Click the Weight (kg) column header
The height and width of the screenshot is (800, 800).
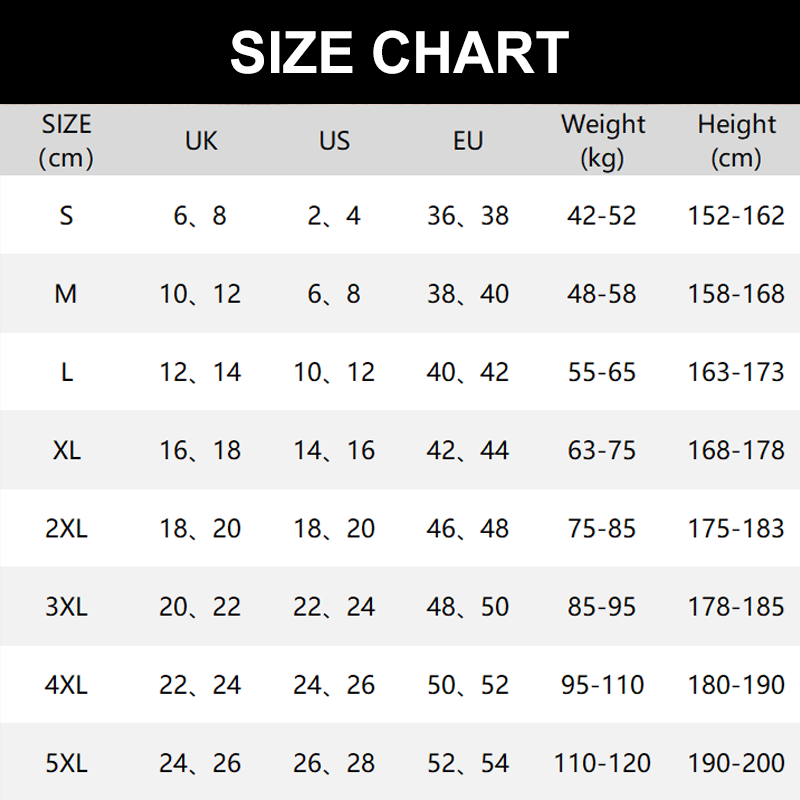(602, 141)
